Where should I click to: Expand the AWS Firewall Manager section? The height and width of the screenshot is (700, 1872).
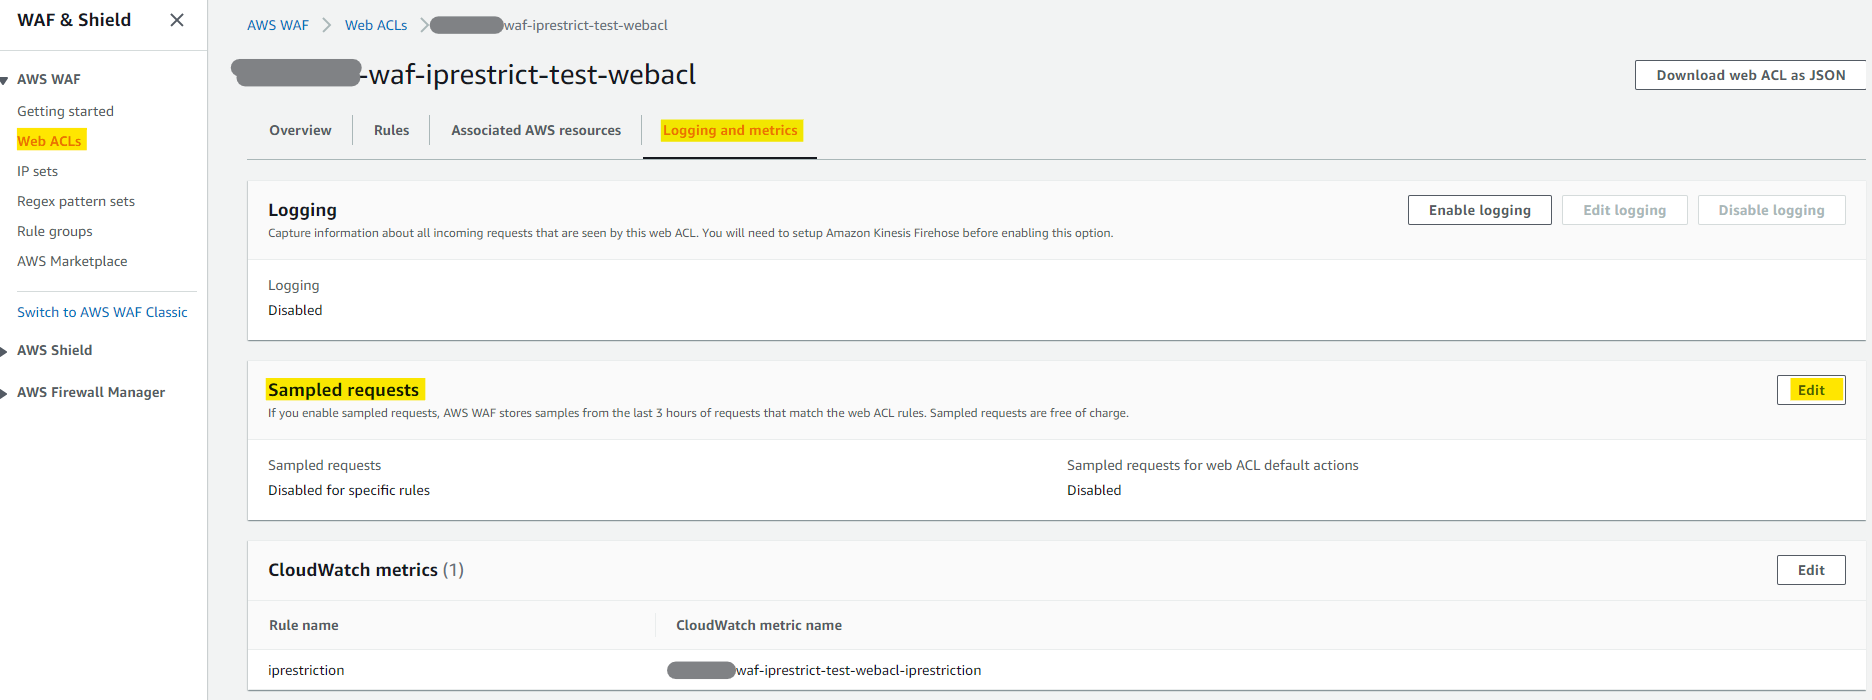5,393
